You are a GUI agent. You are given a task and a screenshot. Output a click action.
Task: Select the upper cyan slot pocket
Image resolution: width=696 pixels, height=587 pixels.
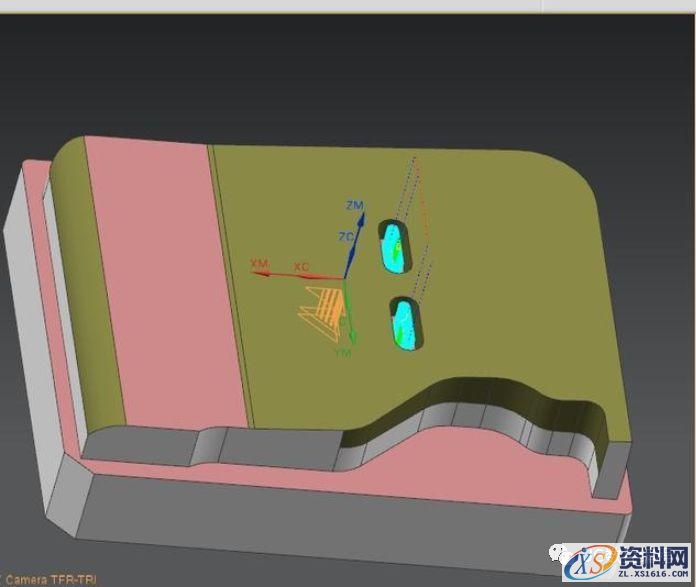click(x=394, y=247)
